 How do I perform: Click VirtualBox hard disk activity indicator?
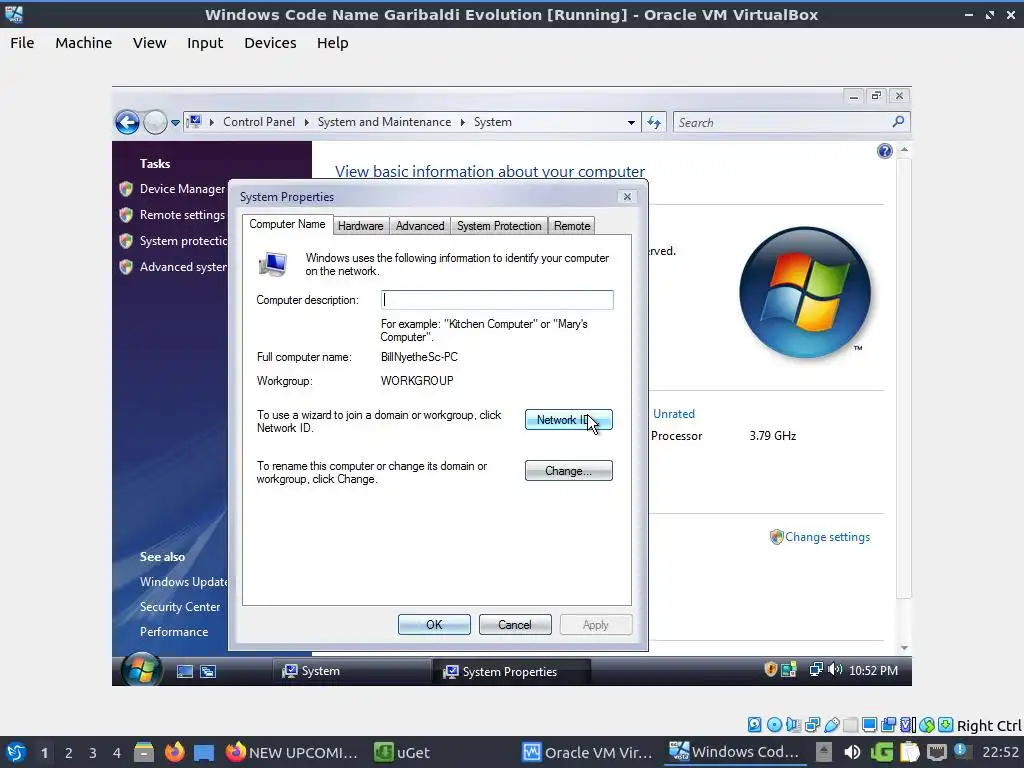(x=754, y=725)
